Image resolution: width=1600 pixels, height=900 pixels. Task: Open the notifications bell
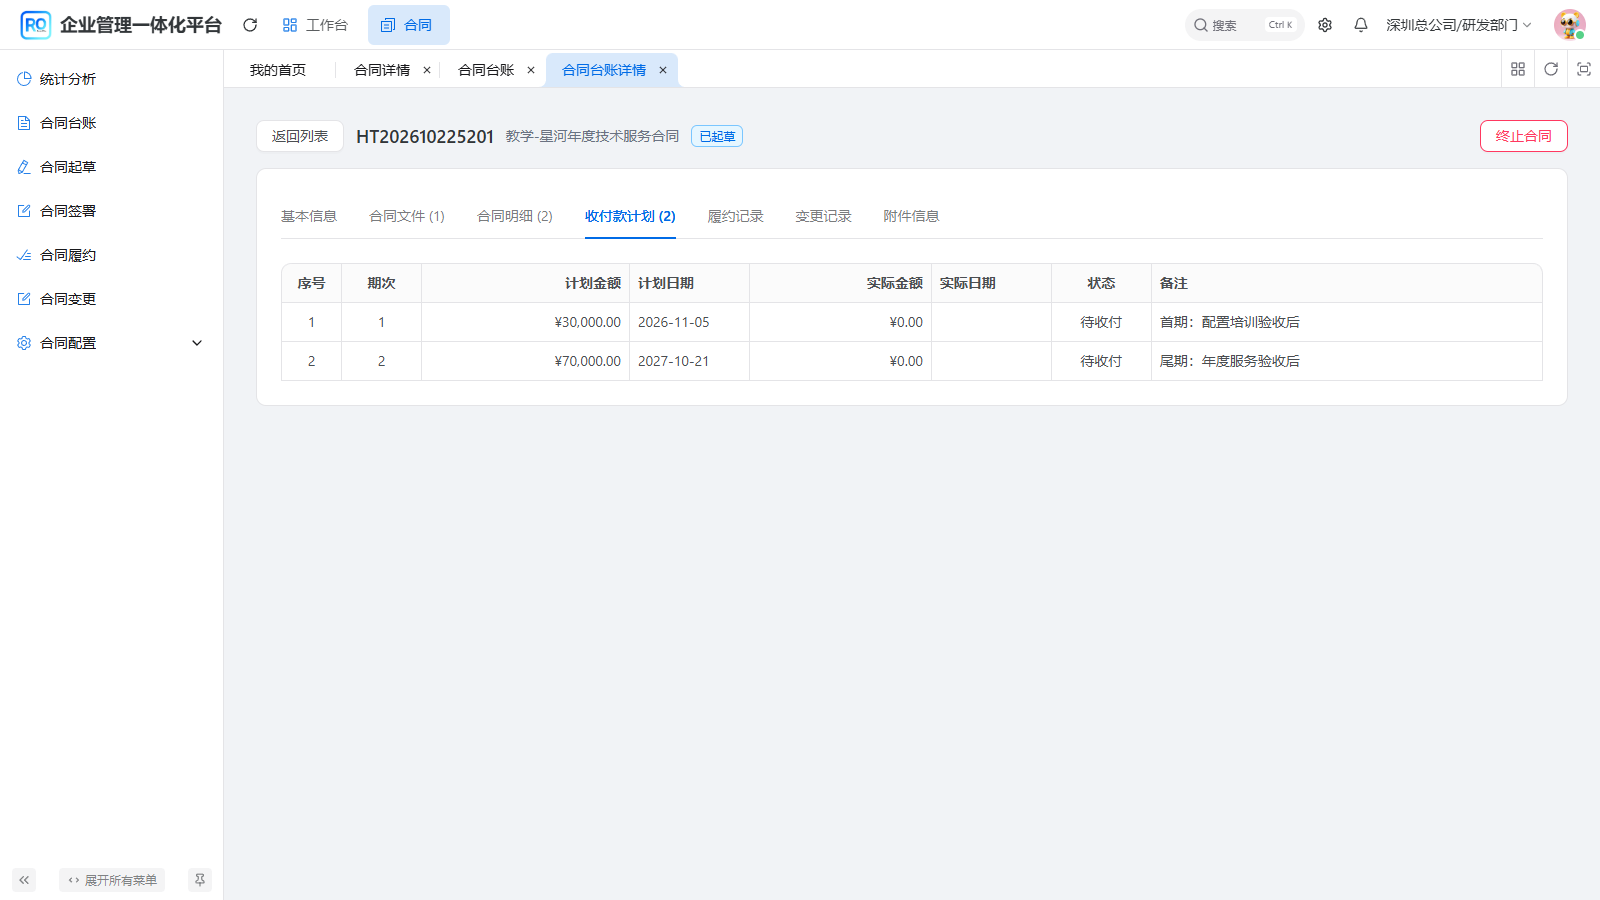1361,25
